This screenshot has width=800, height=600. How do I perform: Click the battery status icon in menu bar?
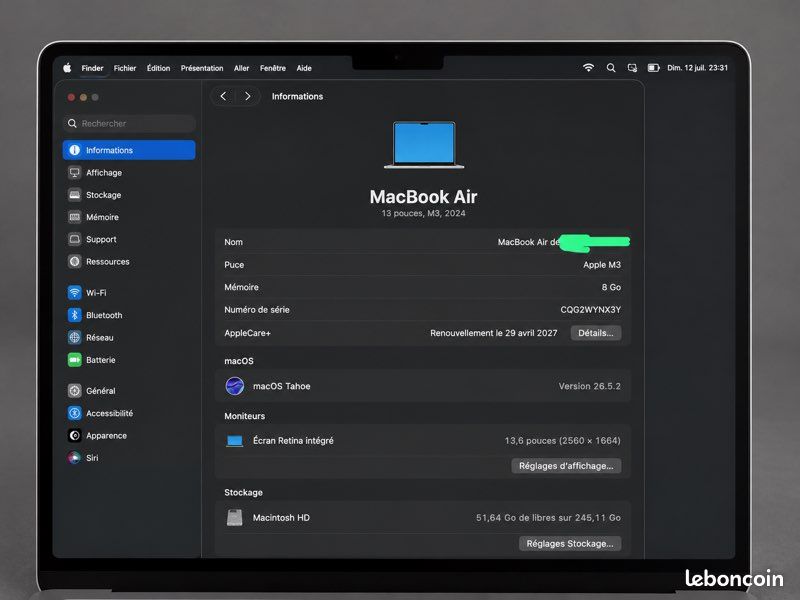pyautogui.click(x=654, y=67)
